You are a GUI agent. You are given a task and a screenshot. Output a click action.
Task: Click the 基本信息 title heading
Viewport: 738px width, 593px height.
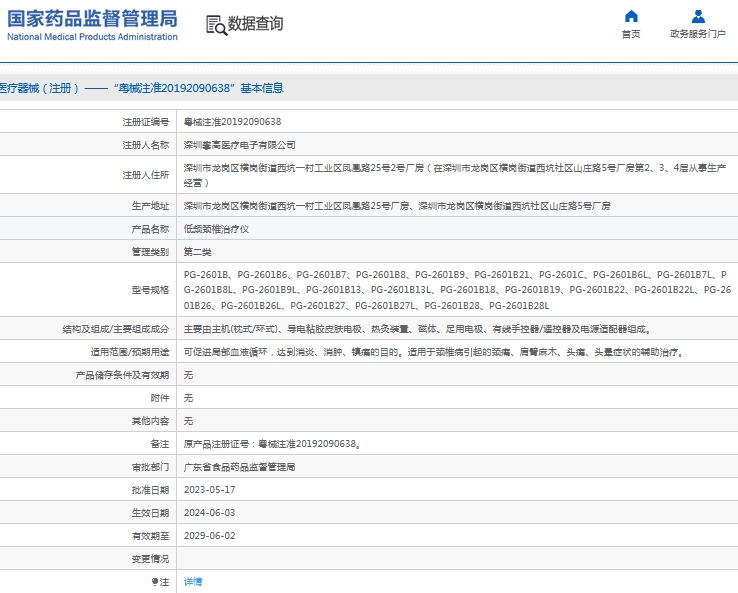point(262,88)
